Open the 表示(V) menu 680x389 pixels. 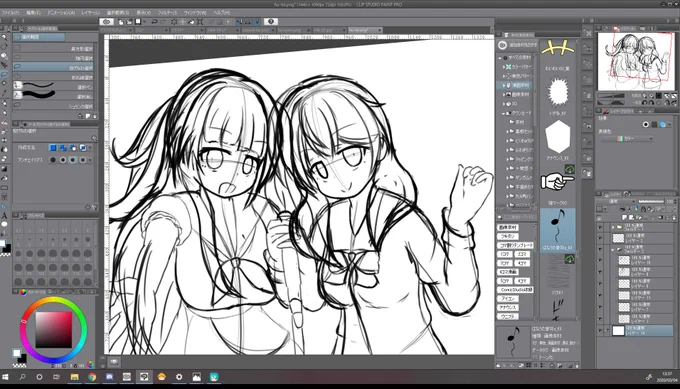(x=144, y=13)
